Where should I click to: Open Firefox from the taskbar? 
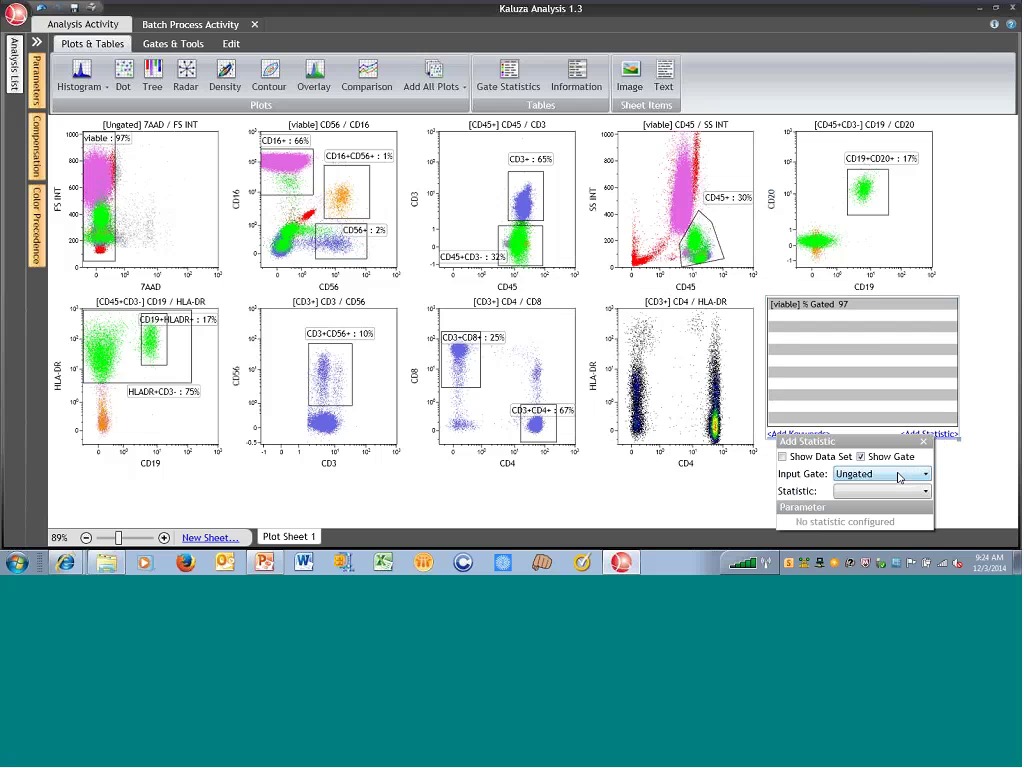pyautogui.click(x=185, y=562)
